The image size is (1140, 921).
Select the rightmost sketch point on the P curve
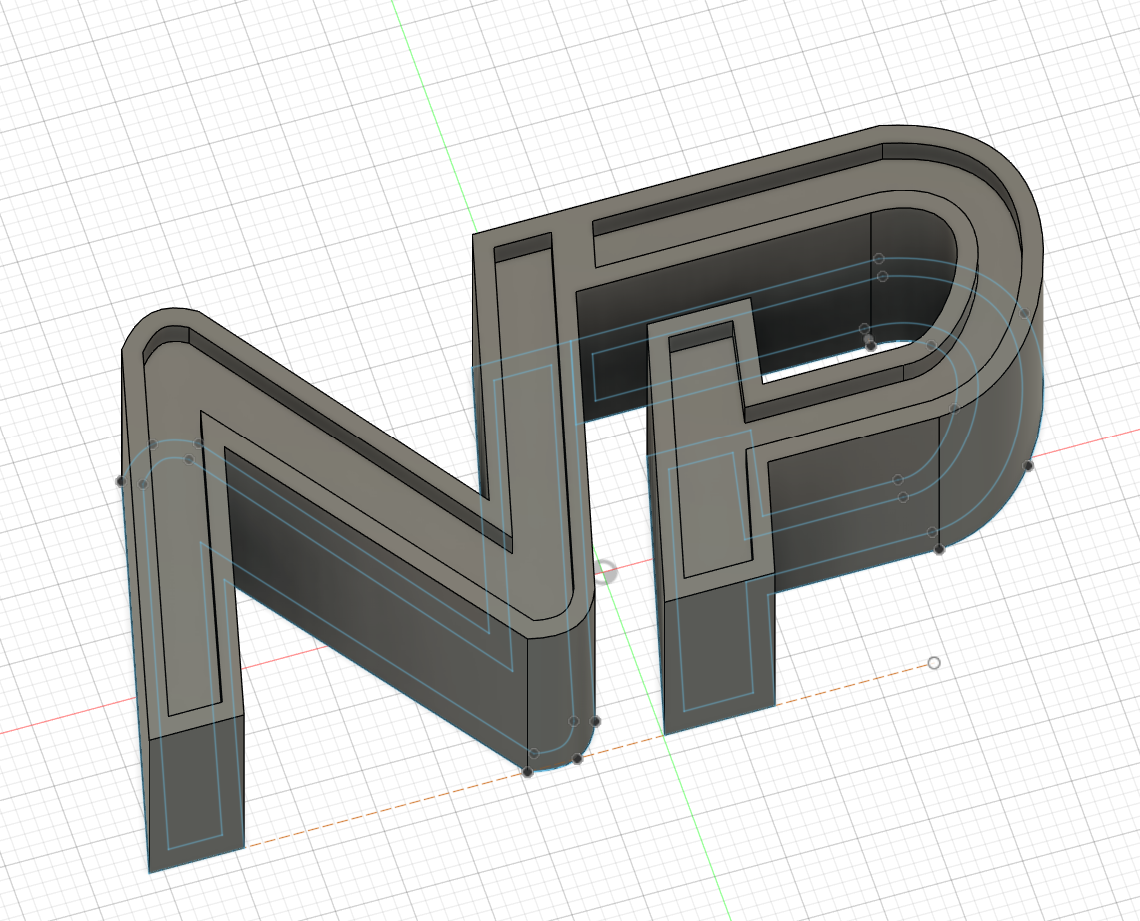[1028, 465]
